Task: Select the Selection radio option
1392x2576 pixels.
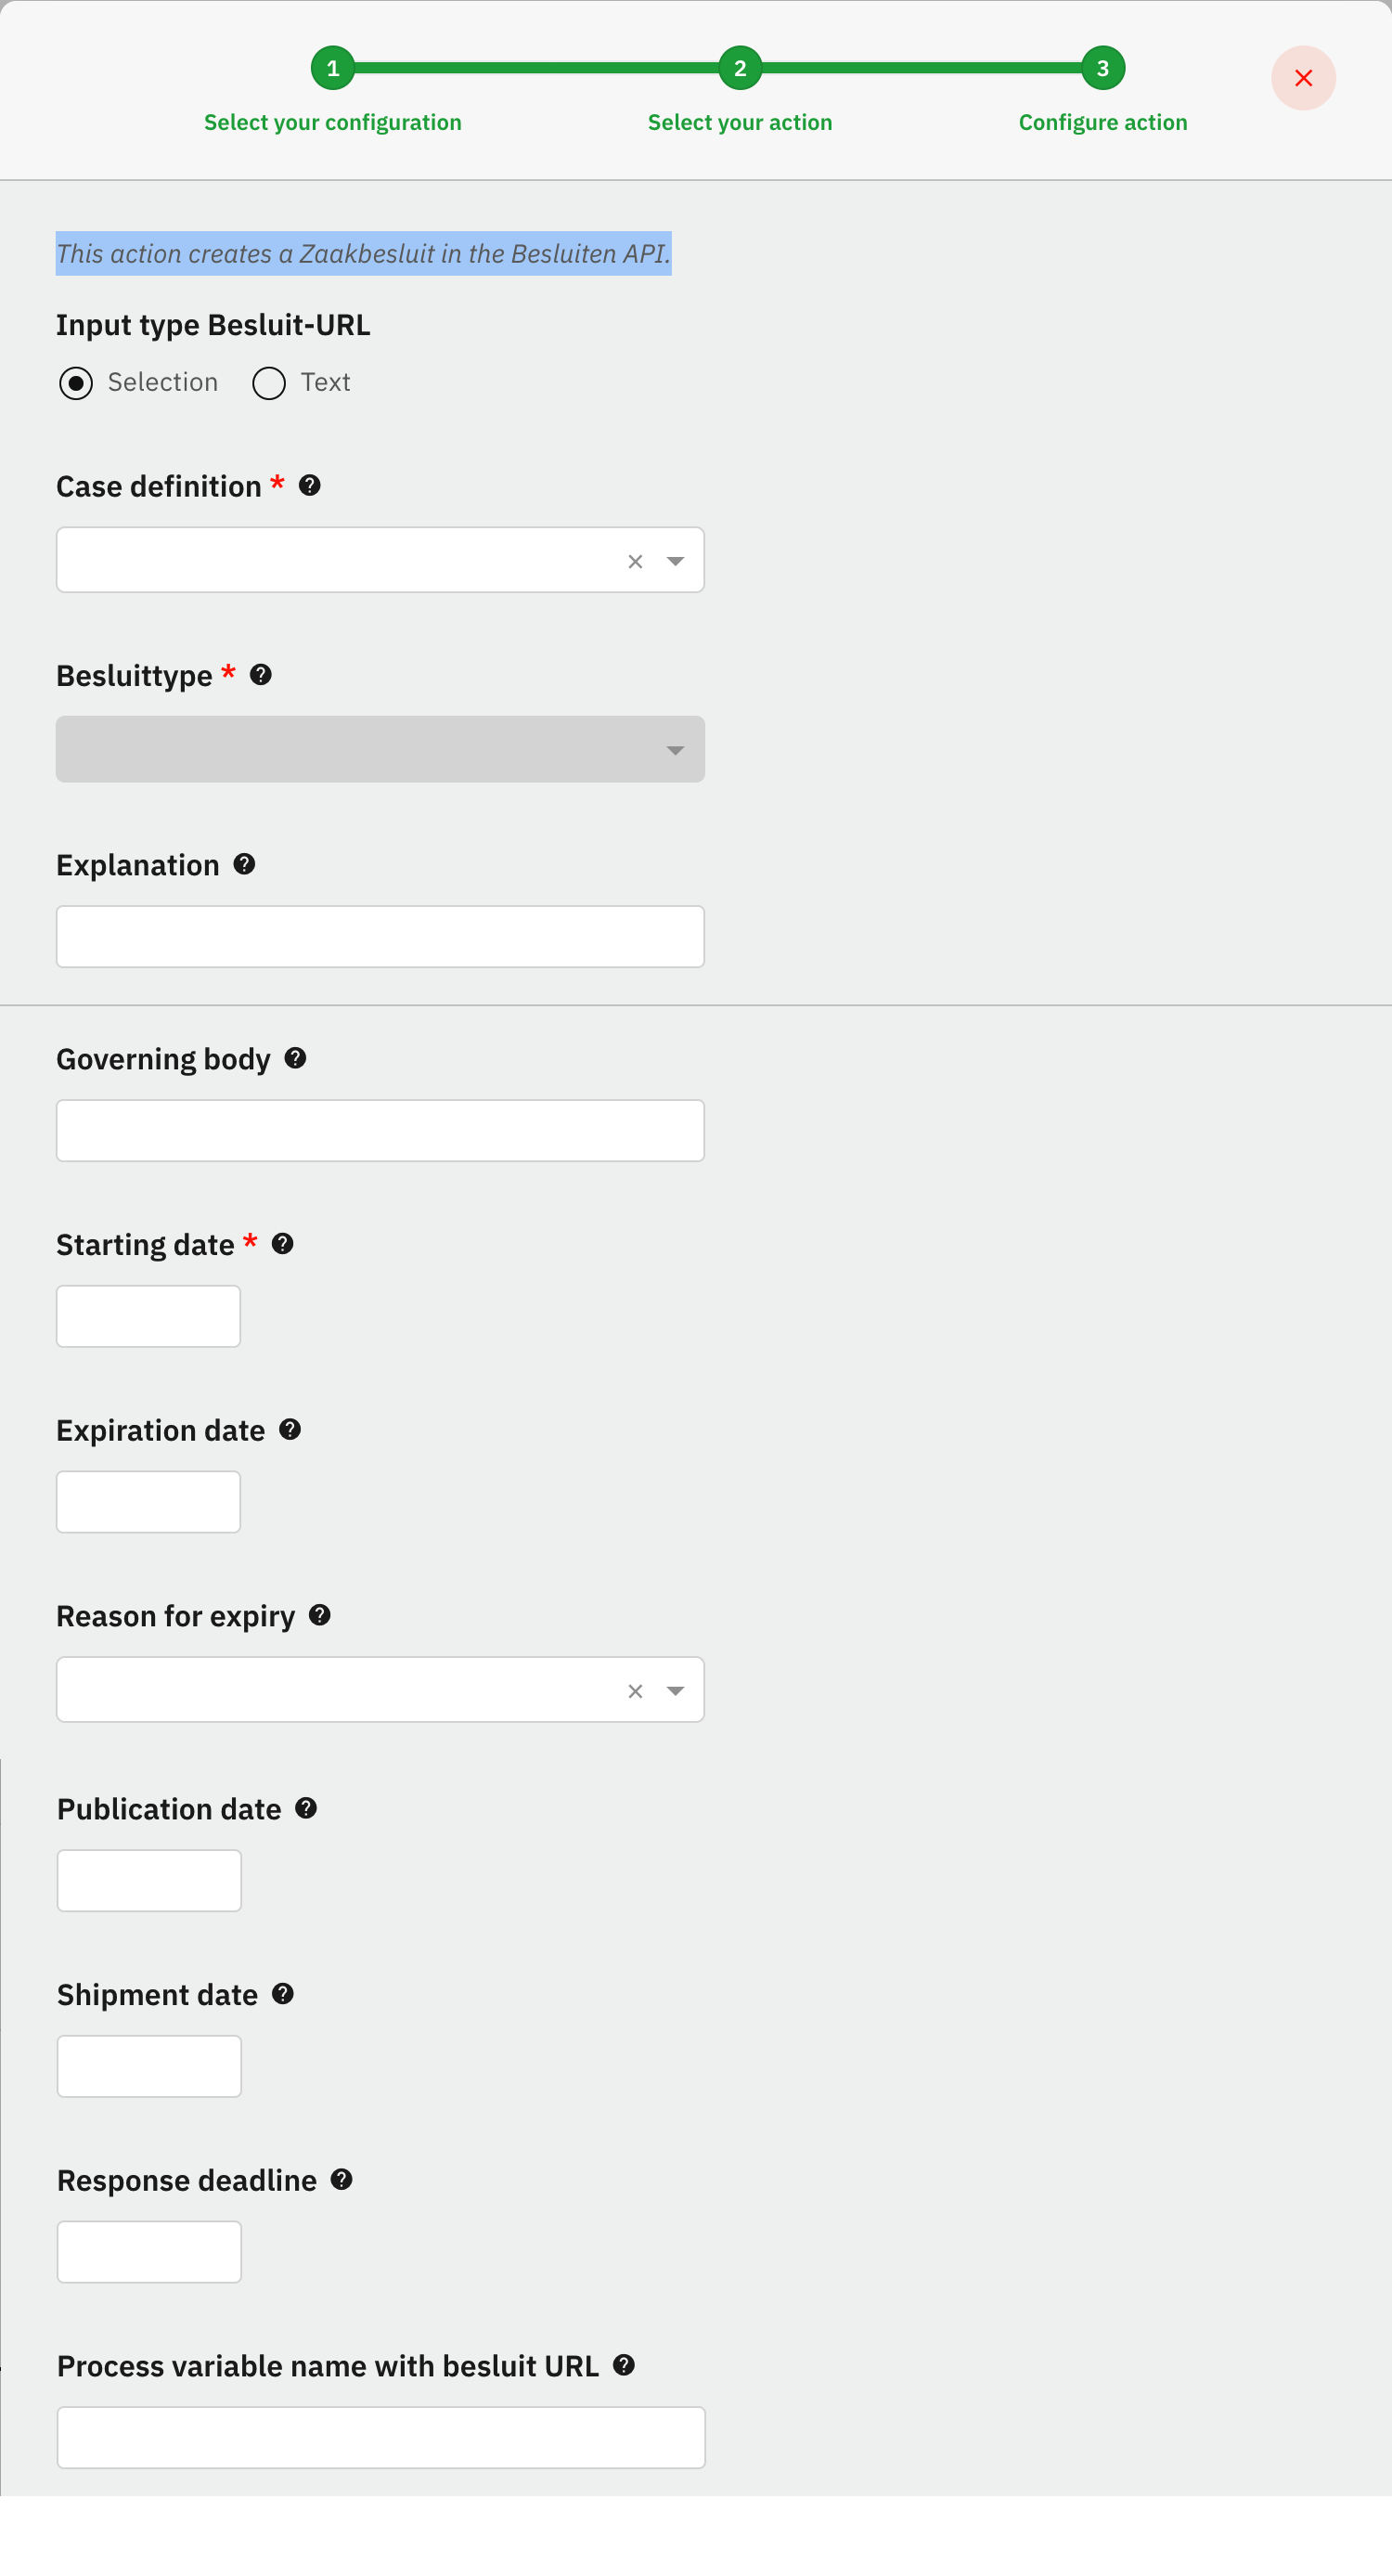Action: (x=76, y=383)
